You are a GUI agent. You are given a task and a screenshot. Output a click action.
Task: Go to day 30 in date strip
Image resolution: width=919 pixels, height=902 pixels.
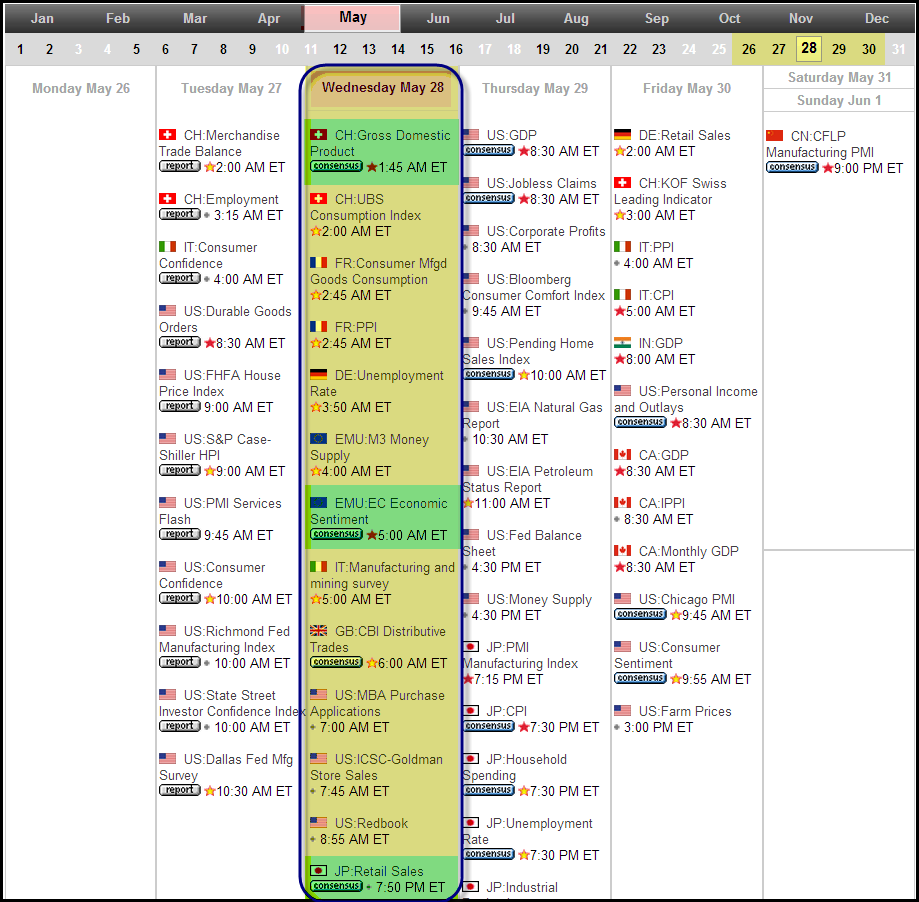coord(869,49)
